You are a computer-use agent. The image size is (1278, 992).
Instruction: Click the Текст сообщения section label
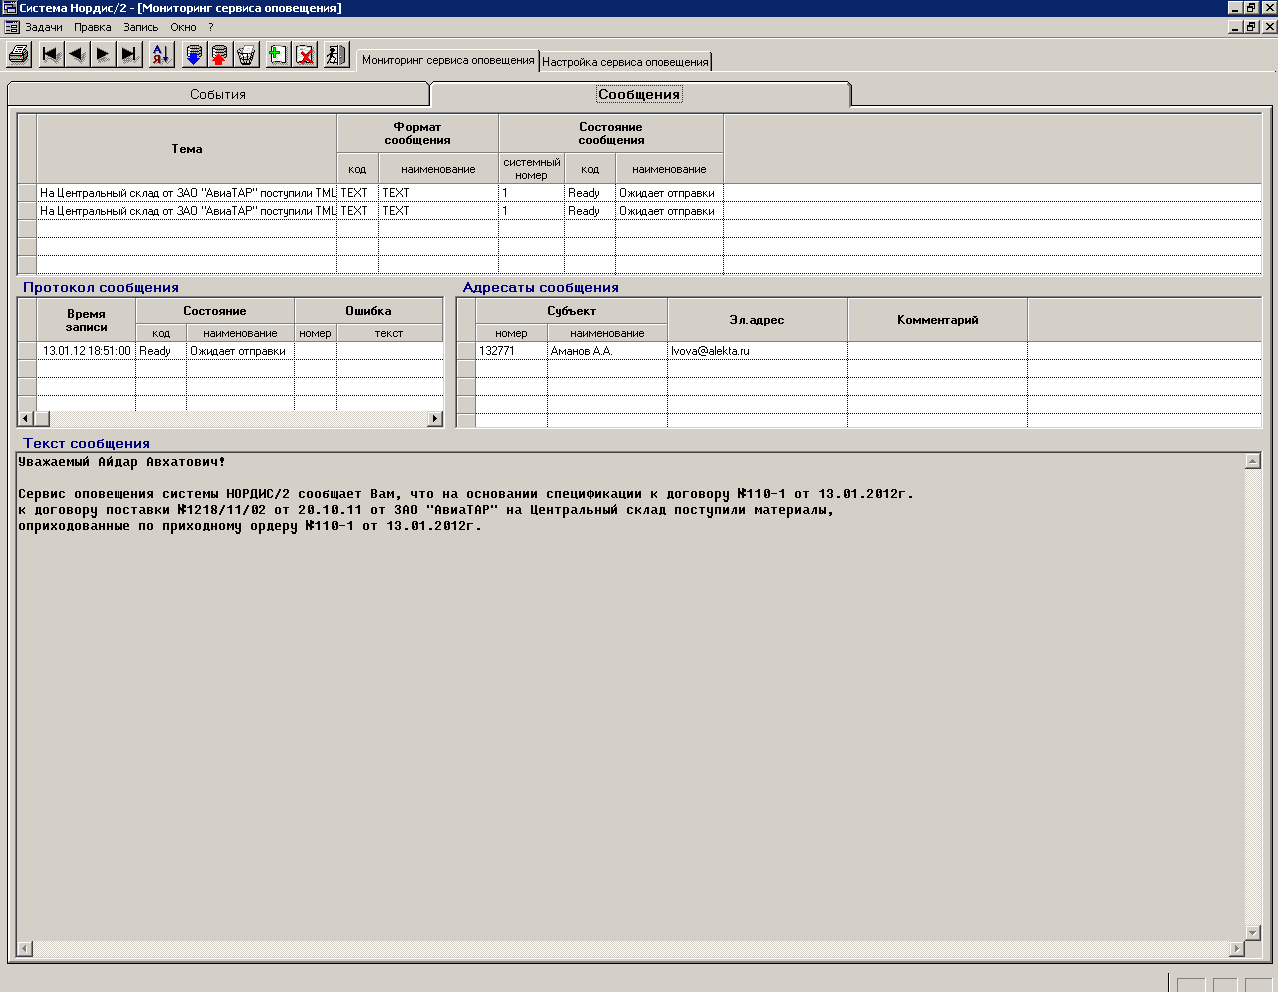click(87, 443)
